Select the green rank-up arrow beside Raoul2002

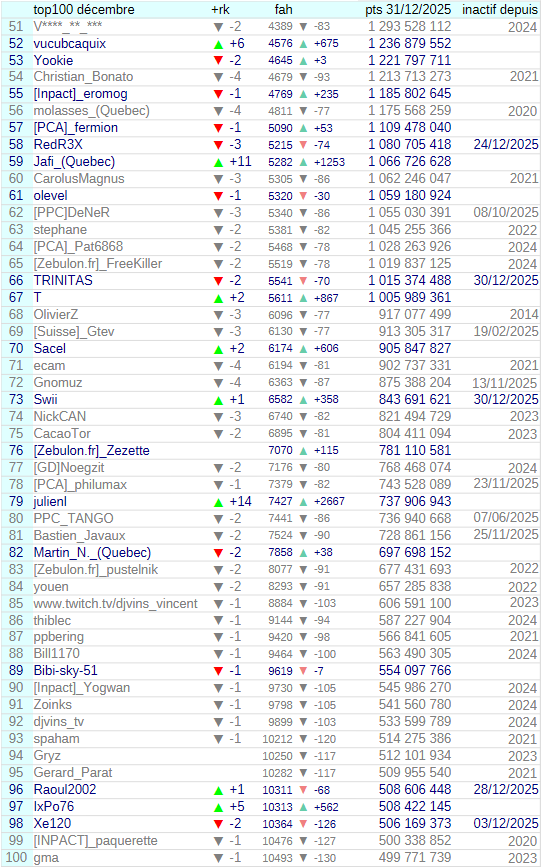(219, 791)
